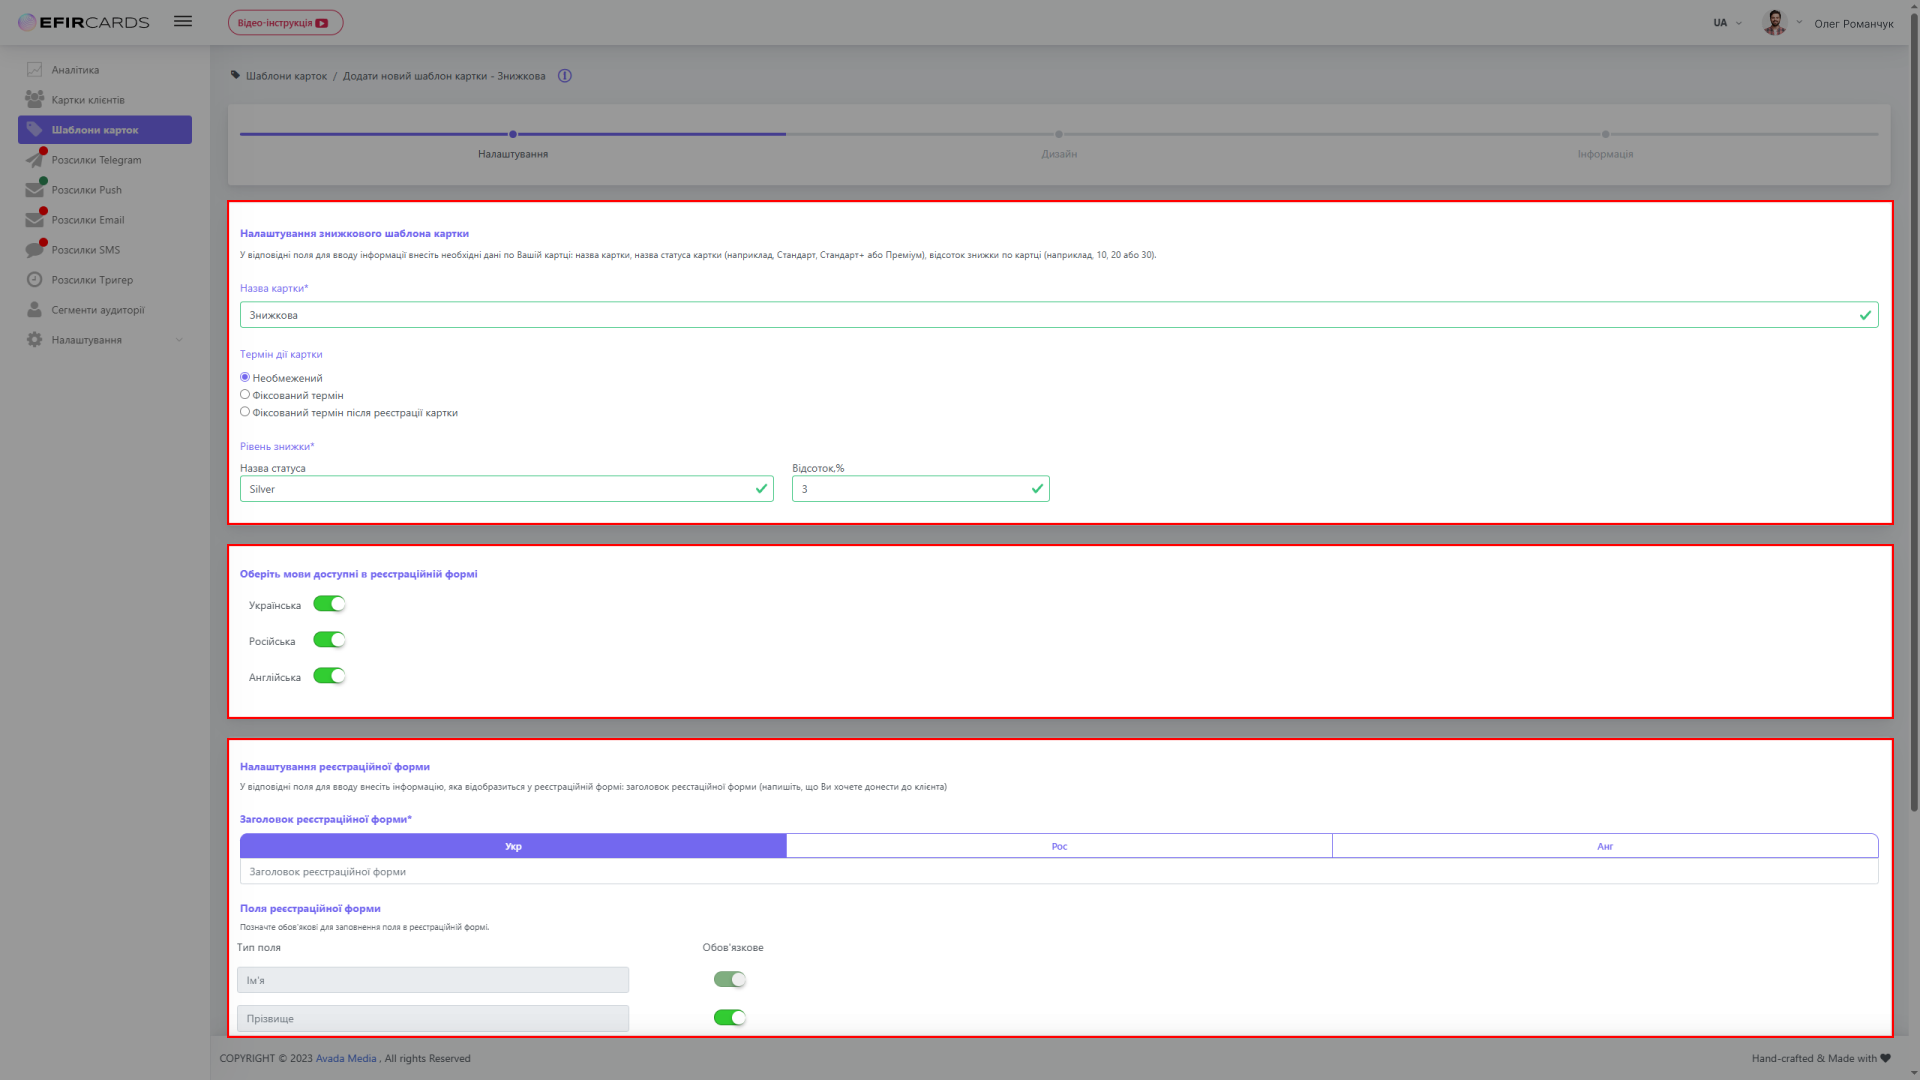Select the Картки клієнтів sidebar icon
Image resolution: width=1920 pixels, height=1080 pixels.
tap(33, 99)
